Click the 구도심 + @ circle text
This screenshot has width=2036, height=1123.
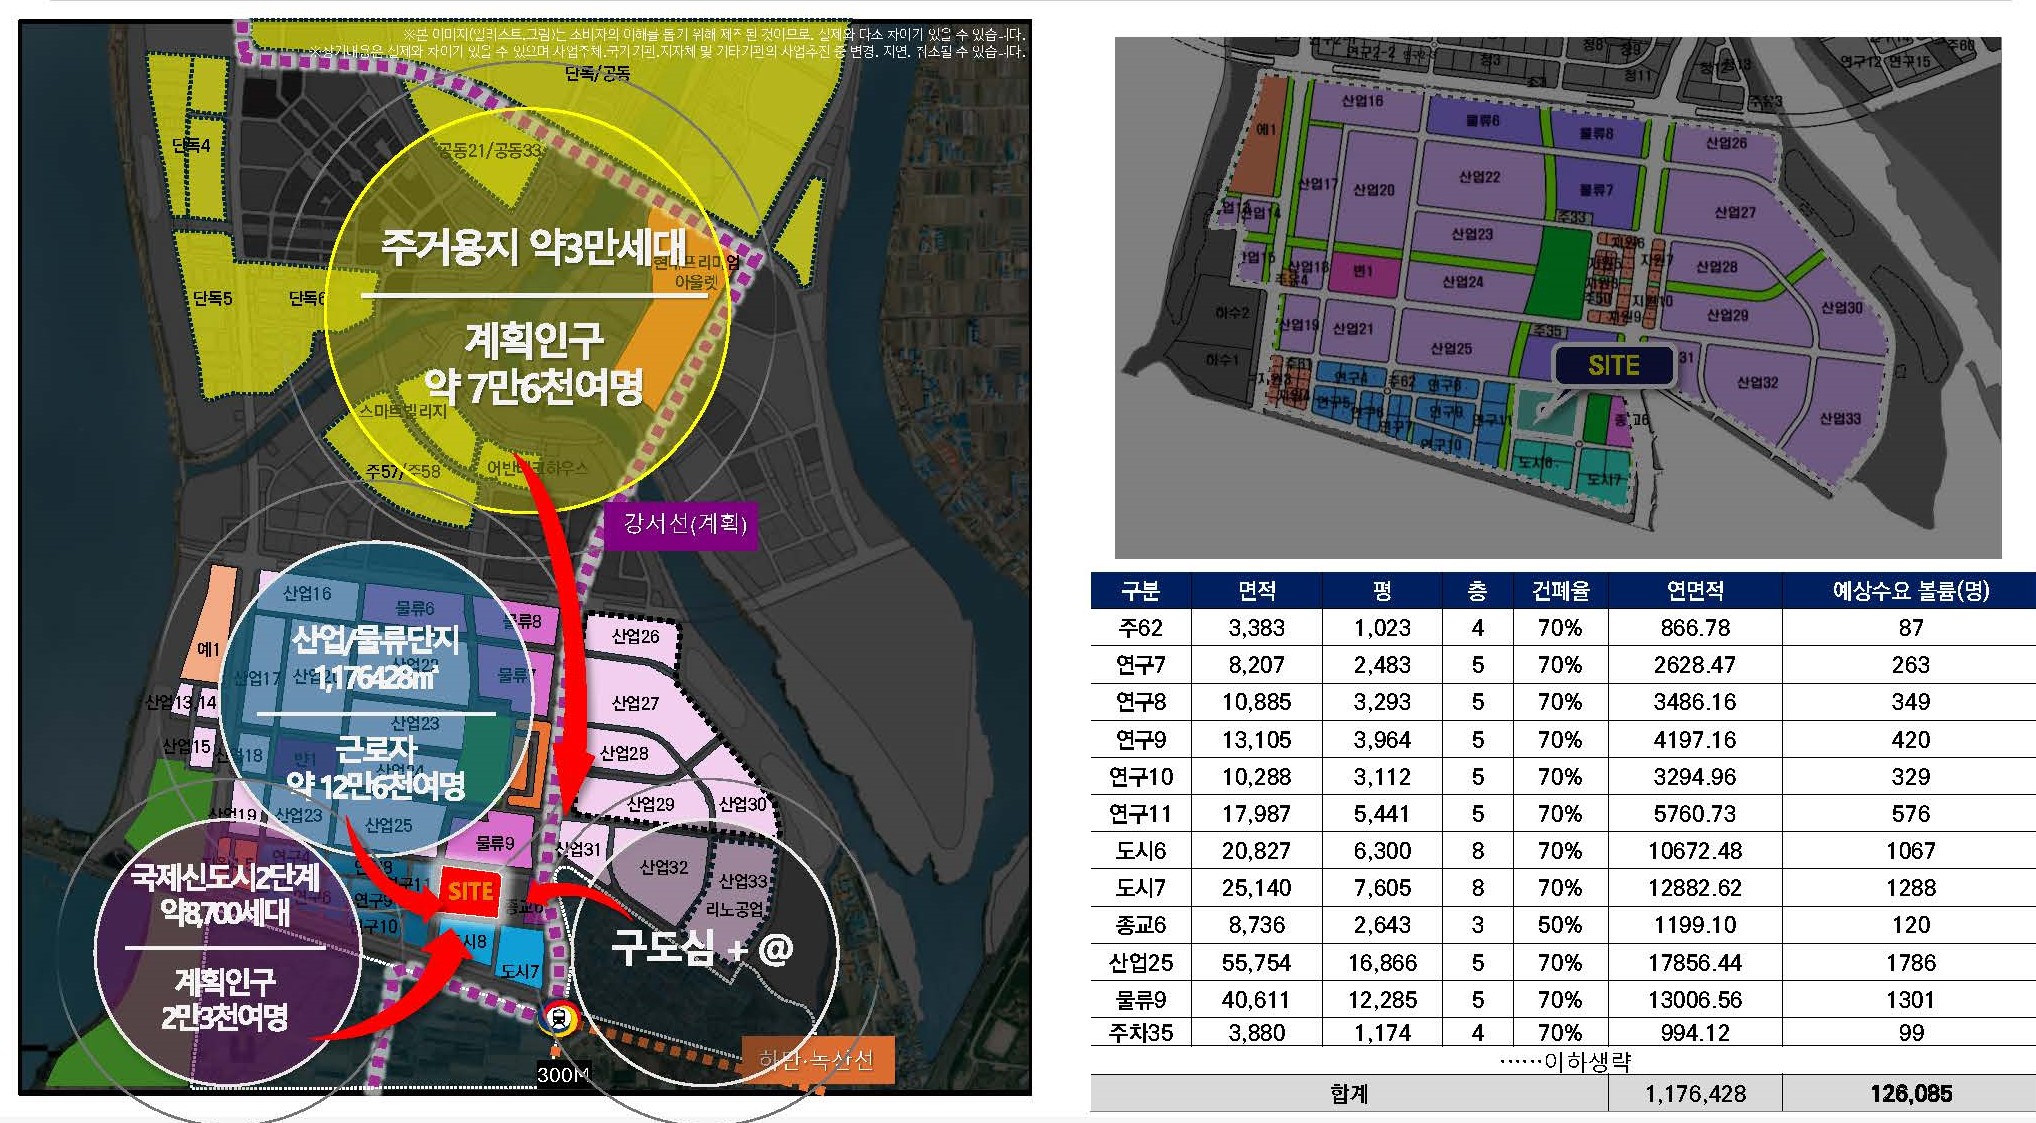pos(701,947)
